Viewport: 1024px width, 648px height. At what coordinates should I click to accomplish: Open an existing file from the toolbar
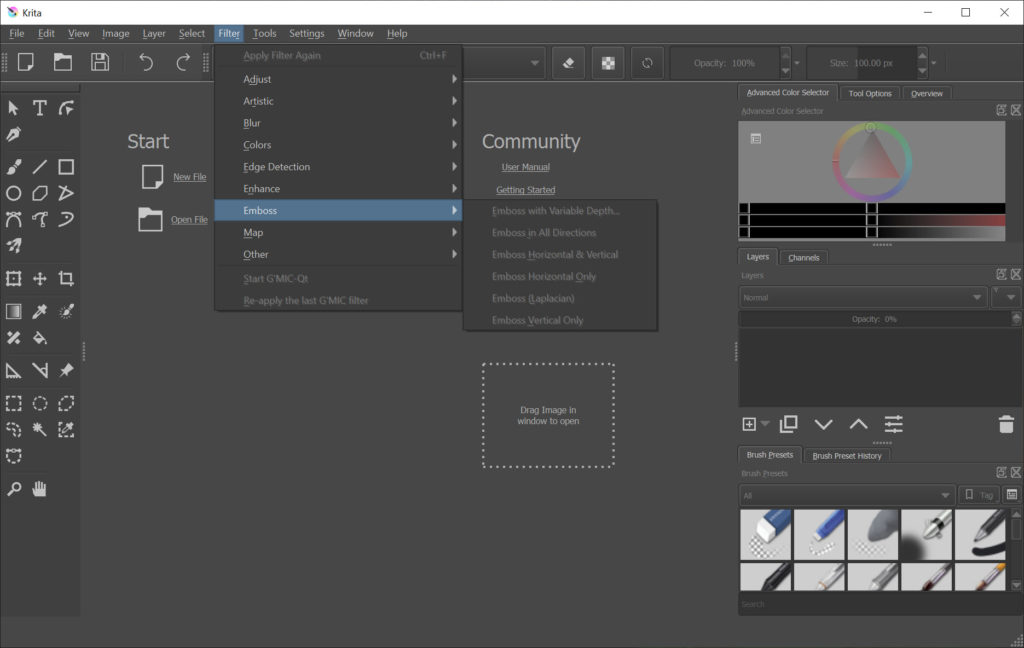(x=63, y=62)
